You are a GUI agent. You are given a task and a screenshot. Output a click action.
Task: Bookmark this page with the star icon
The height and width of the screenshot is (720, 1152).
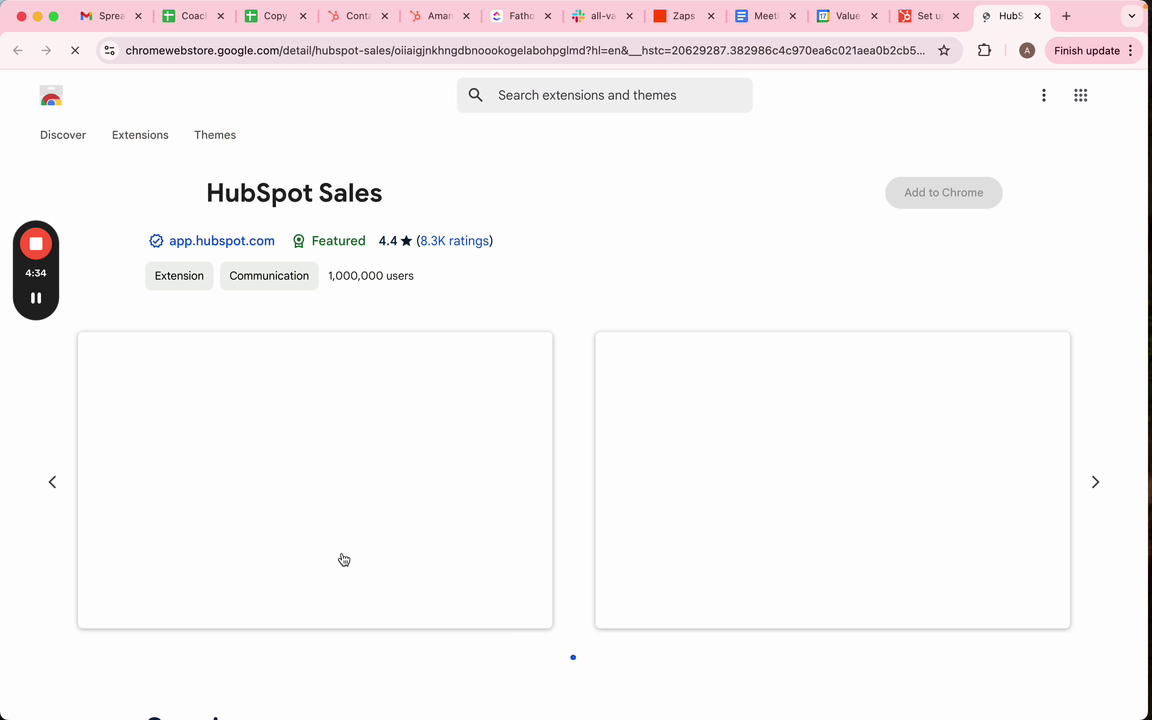tap(944, 51)
